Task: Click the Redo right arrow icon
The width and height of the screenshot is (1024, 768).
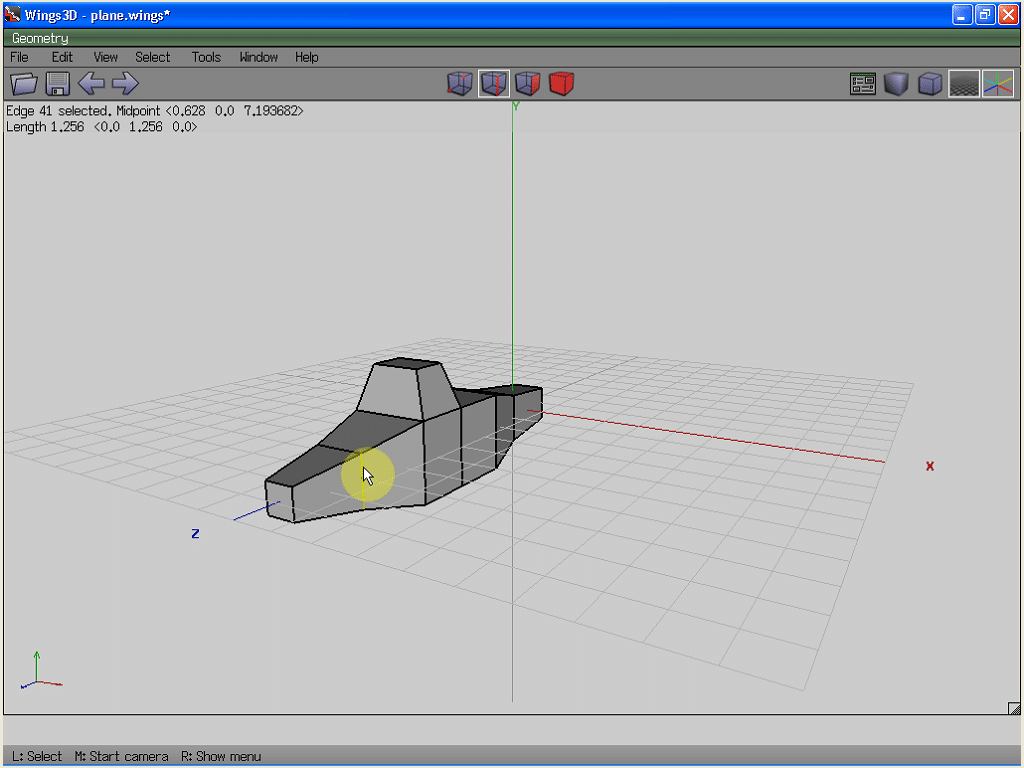Action: click(125, 84)
